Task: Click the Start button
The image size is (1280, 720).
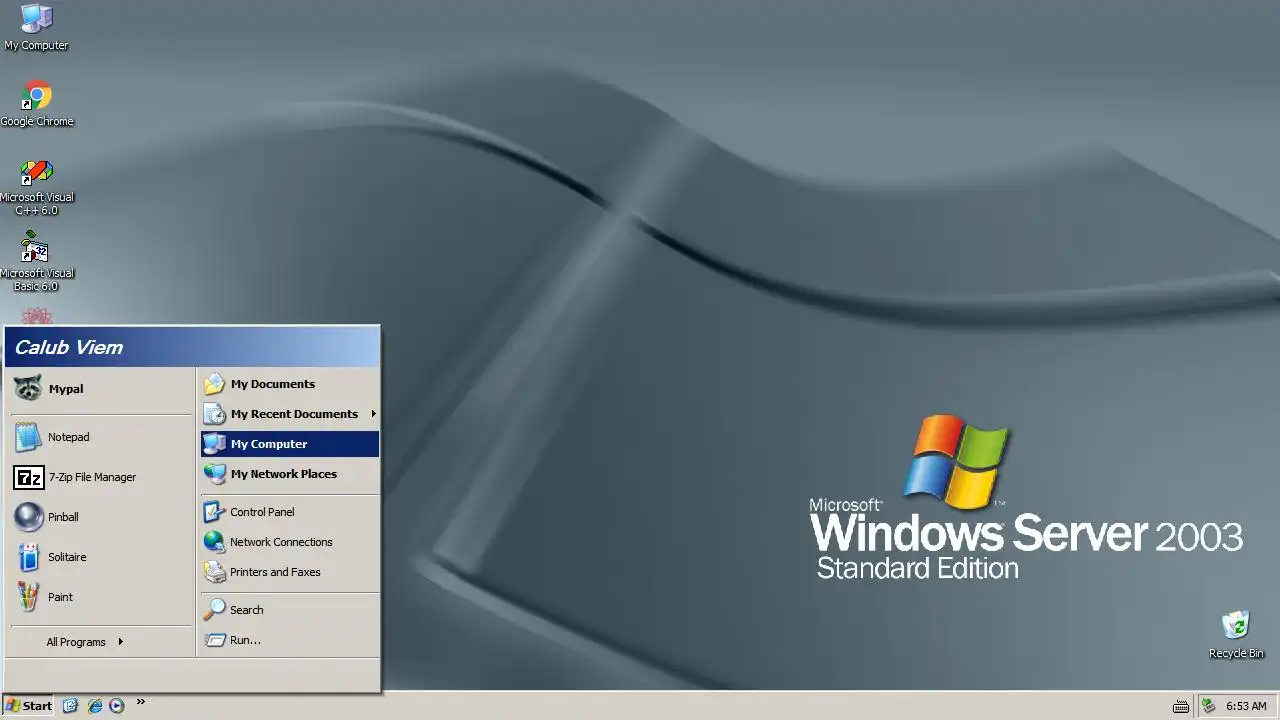Action: [x=28, y=705]
